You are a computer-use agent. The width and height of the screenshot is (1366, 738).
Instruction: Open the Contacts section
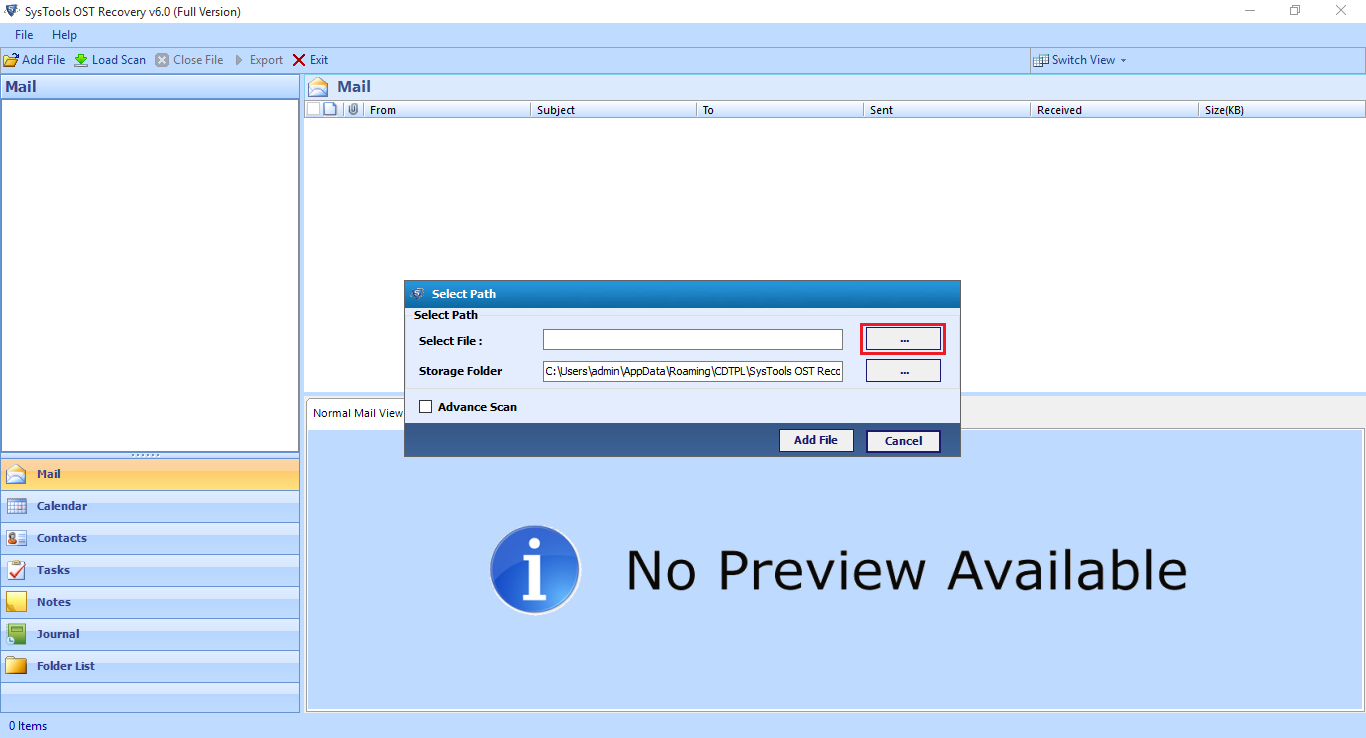pos(150,538)
